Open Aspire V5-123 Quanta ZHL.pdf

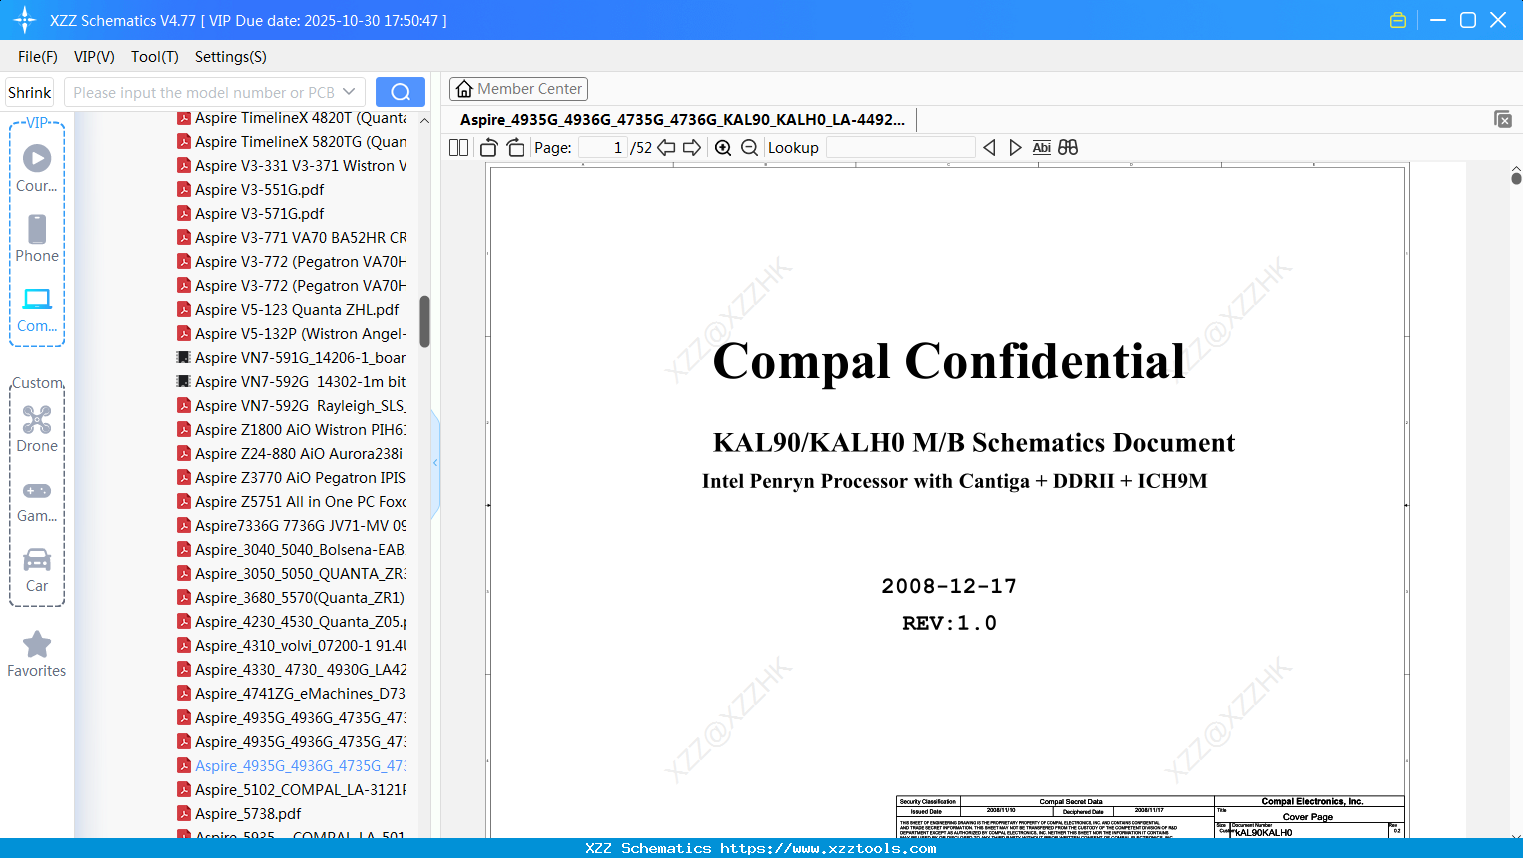point(288,310)
